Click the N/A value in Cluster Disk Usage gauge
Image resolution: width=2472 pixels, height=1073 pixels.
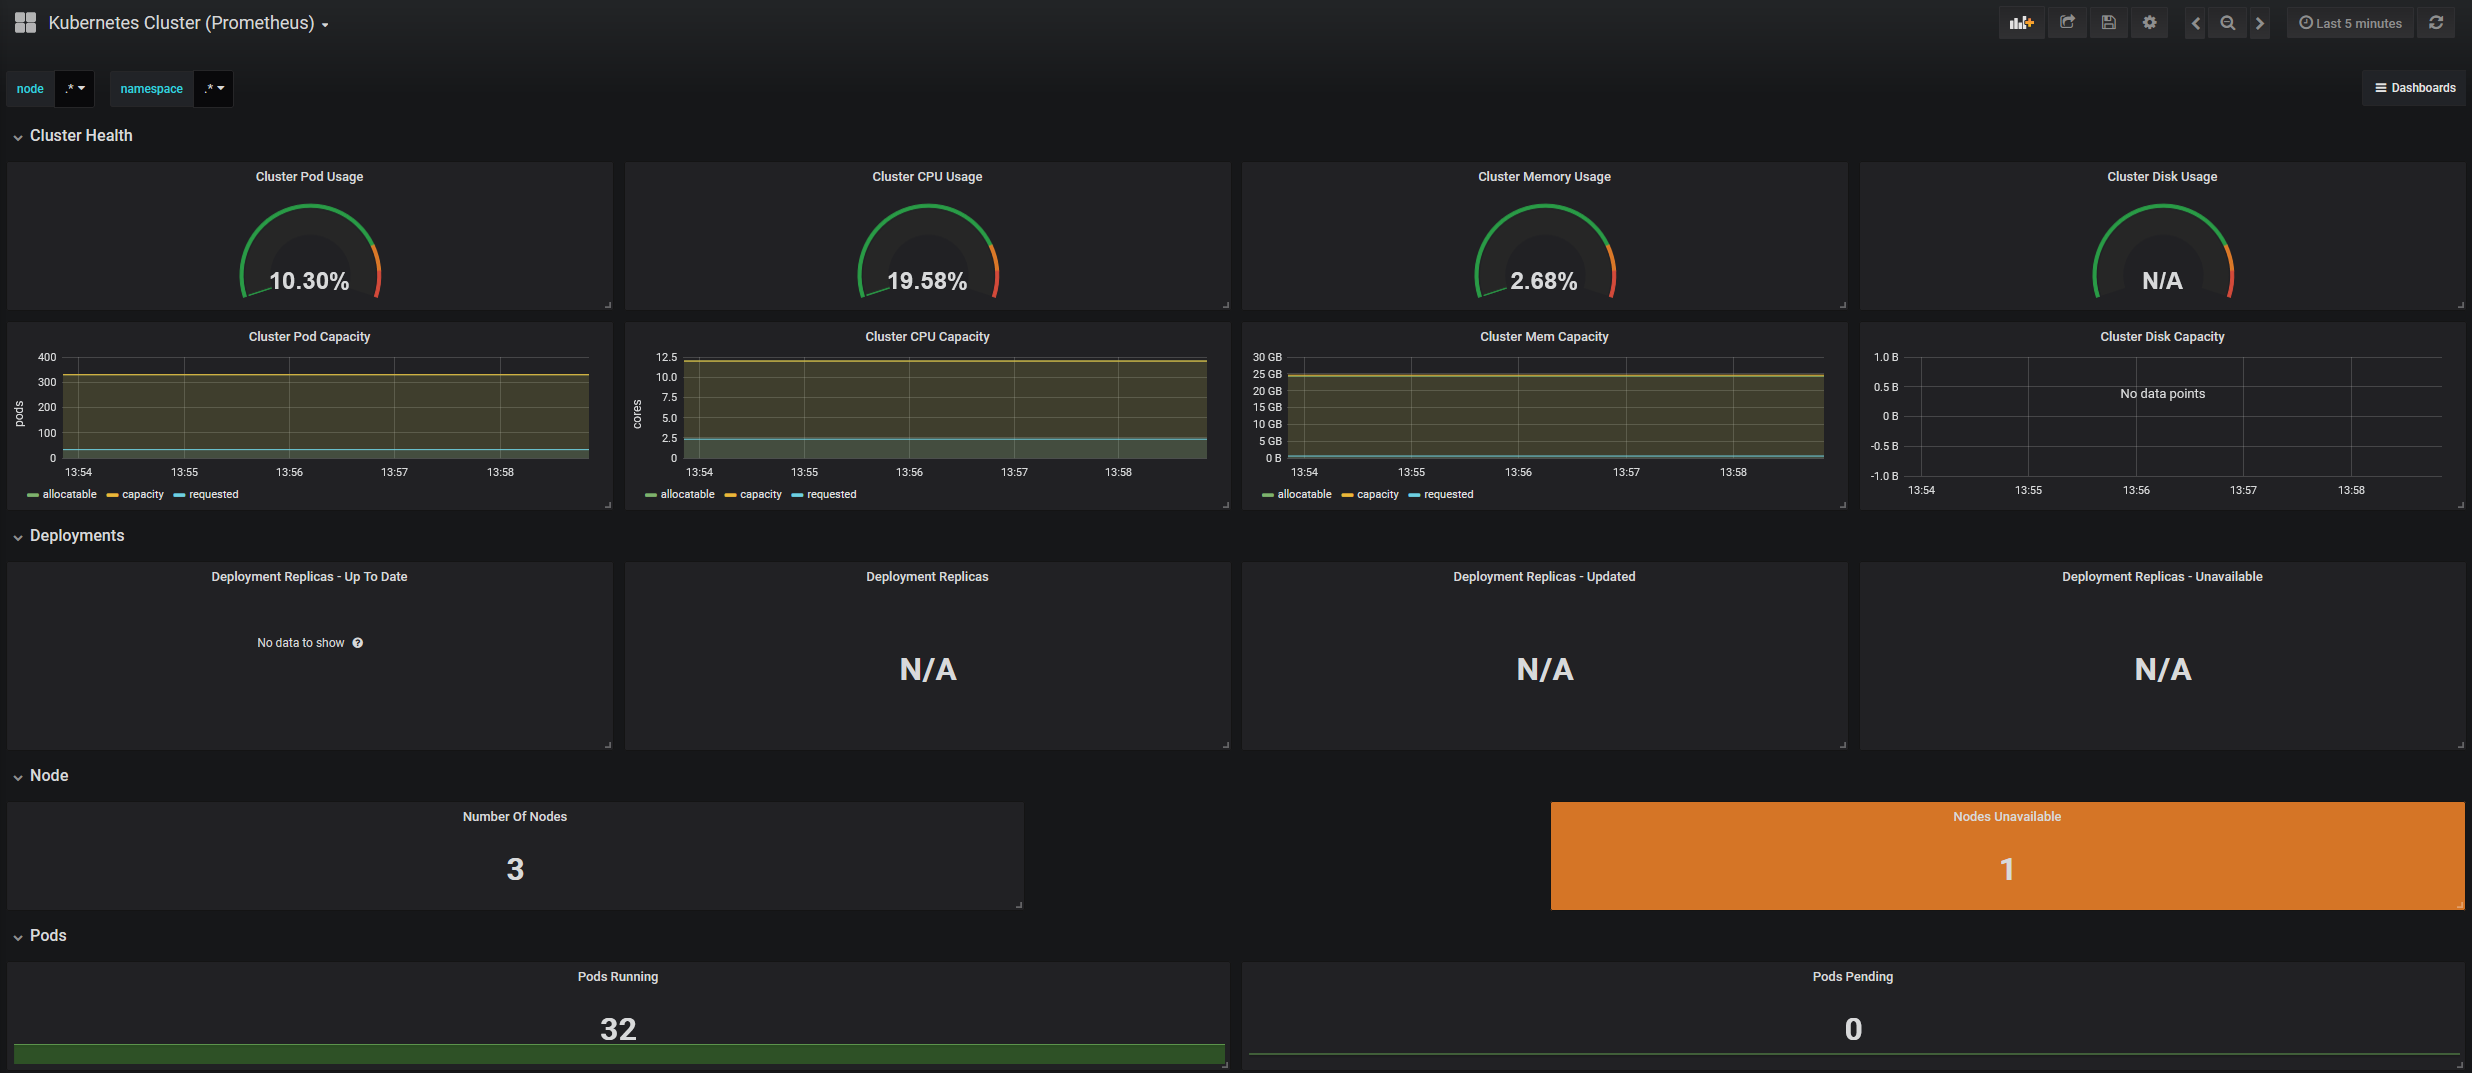pos(2162,281)
